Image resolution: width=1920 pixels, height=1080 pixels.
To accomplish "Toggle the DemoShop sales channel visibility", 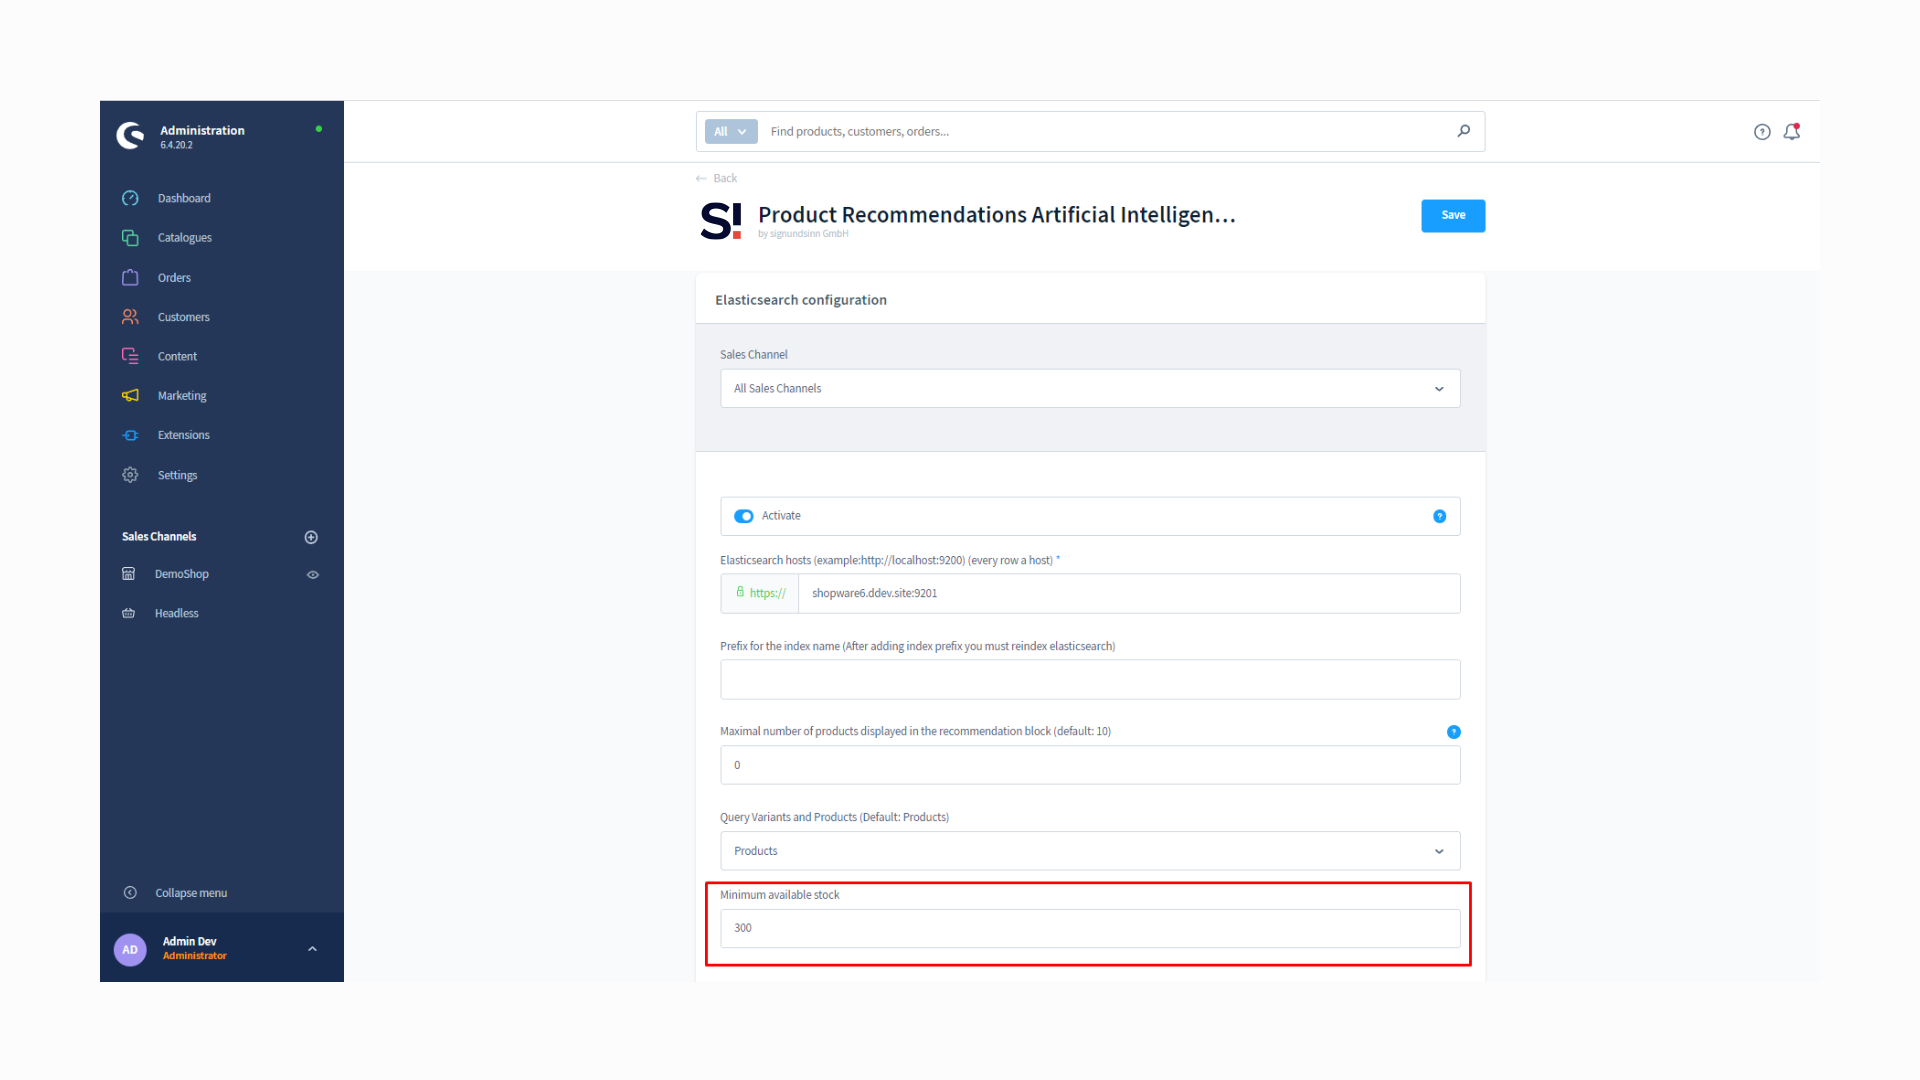I will (314, 574).
